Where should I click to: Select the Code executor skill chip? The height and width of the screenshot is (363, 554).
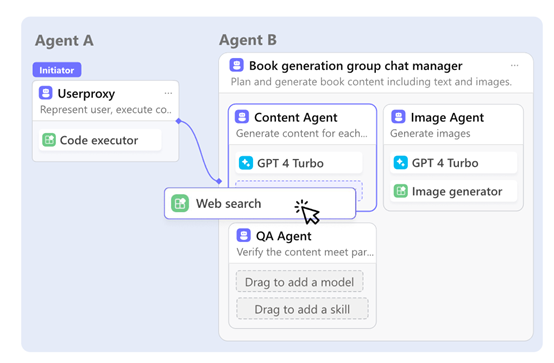100,140
